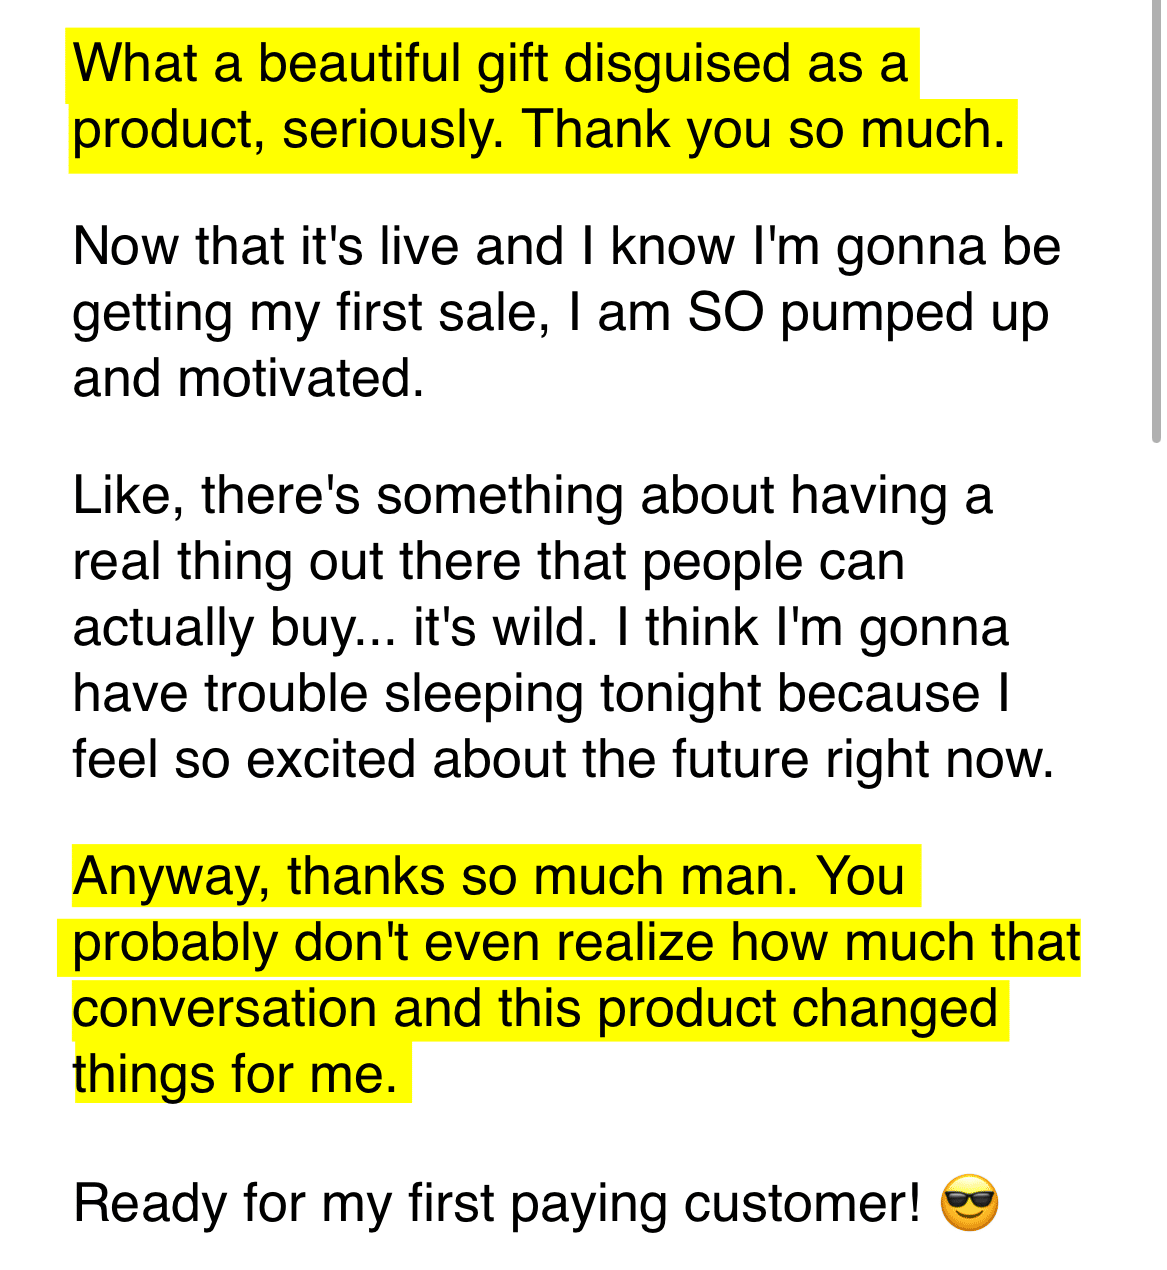The height and width of the screenshot is (1270, 1167).
Task: Click the highlighted 'things for me.' text
Action: (236, 1075)
